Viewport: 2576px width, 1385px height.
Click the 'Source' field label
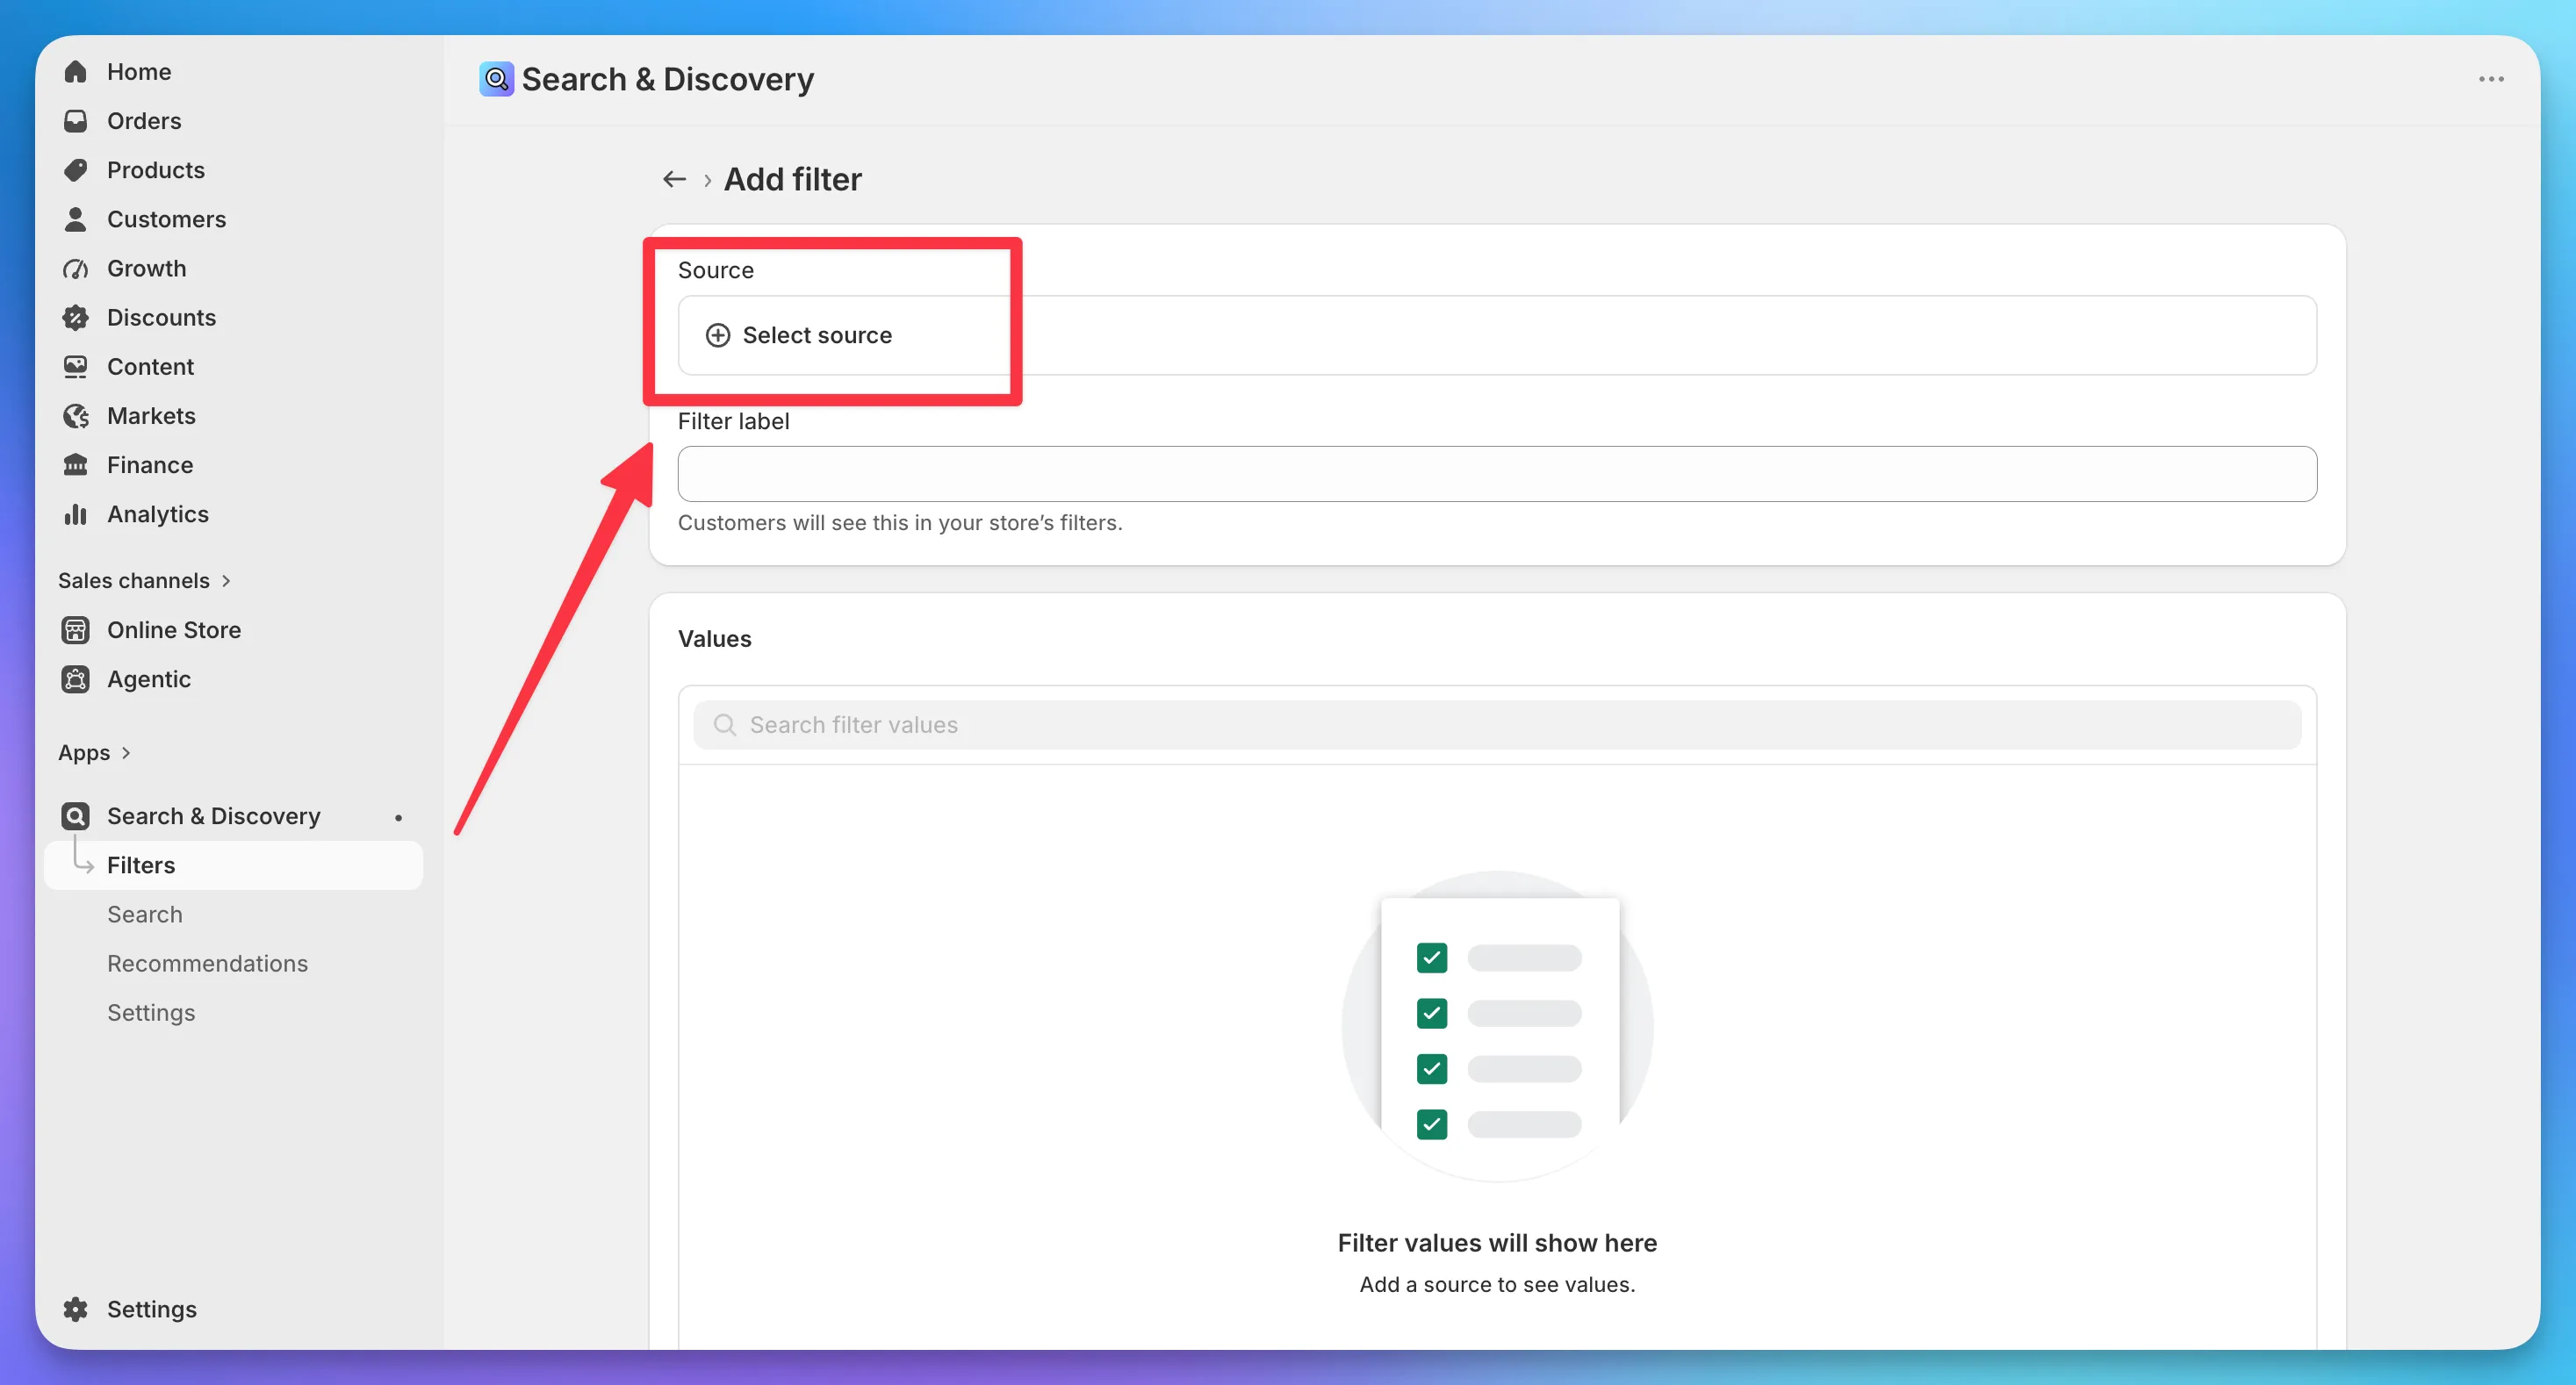coord(716,270)
